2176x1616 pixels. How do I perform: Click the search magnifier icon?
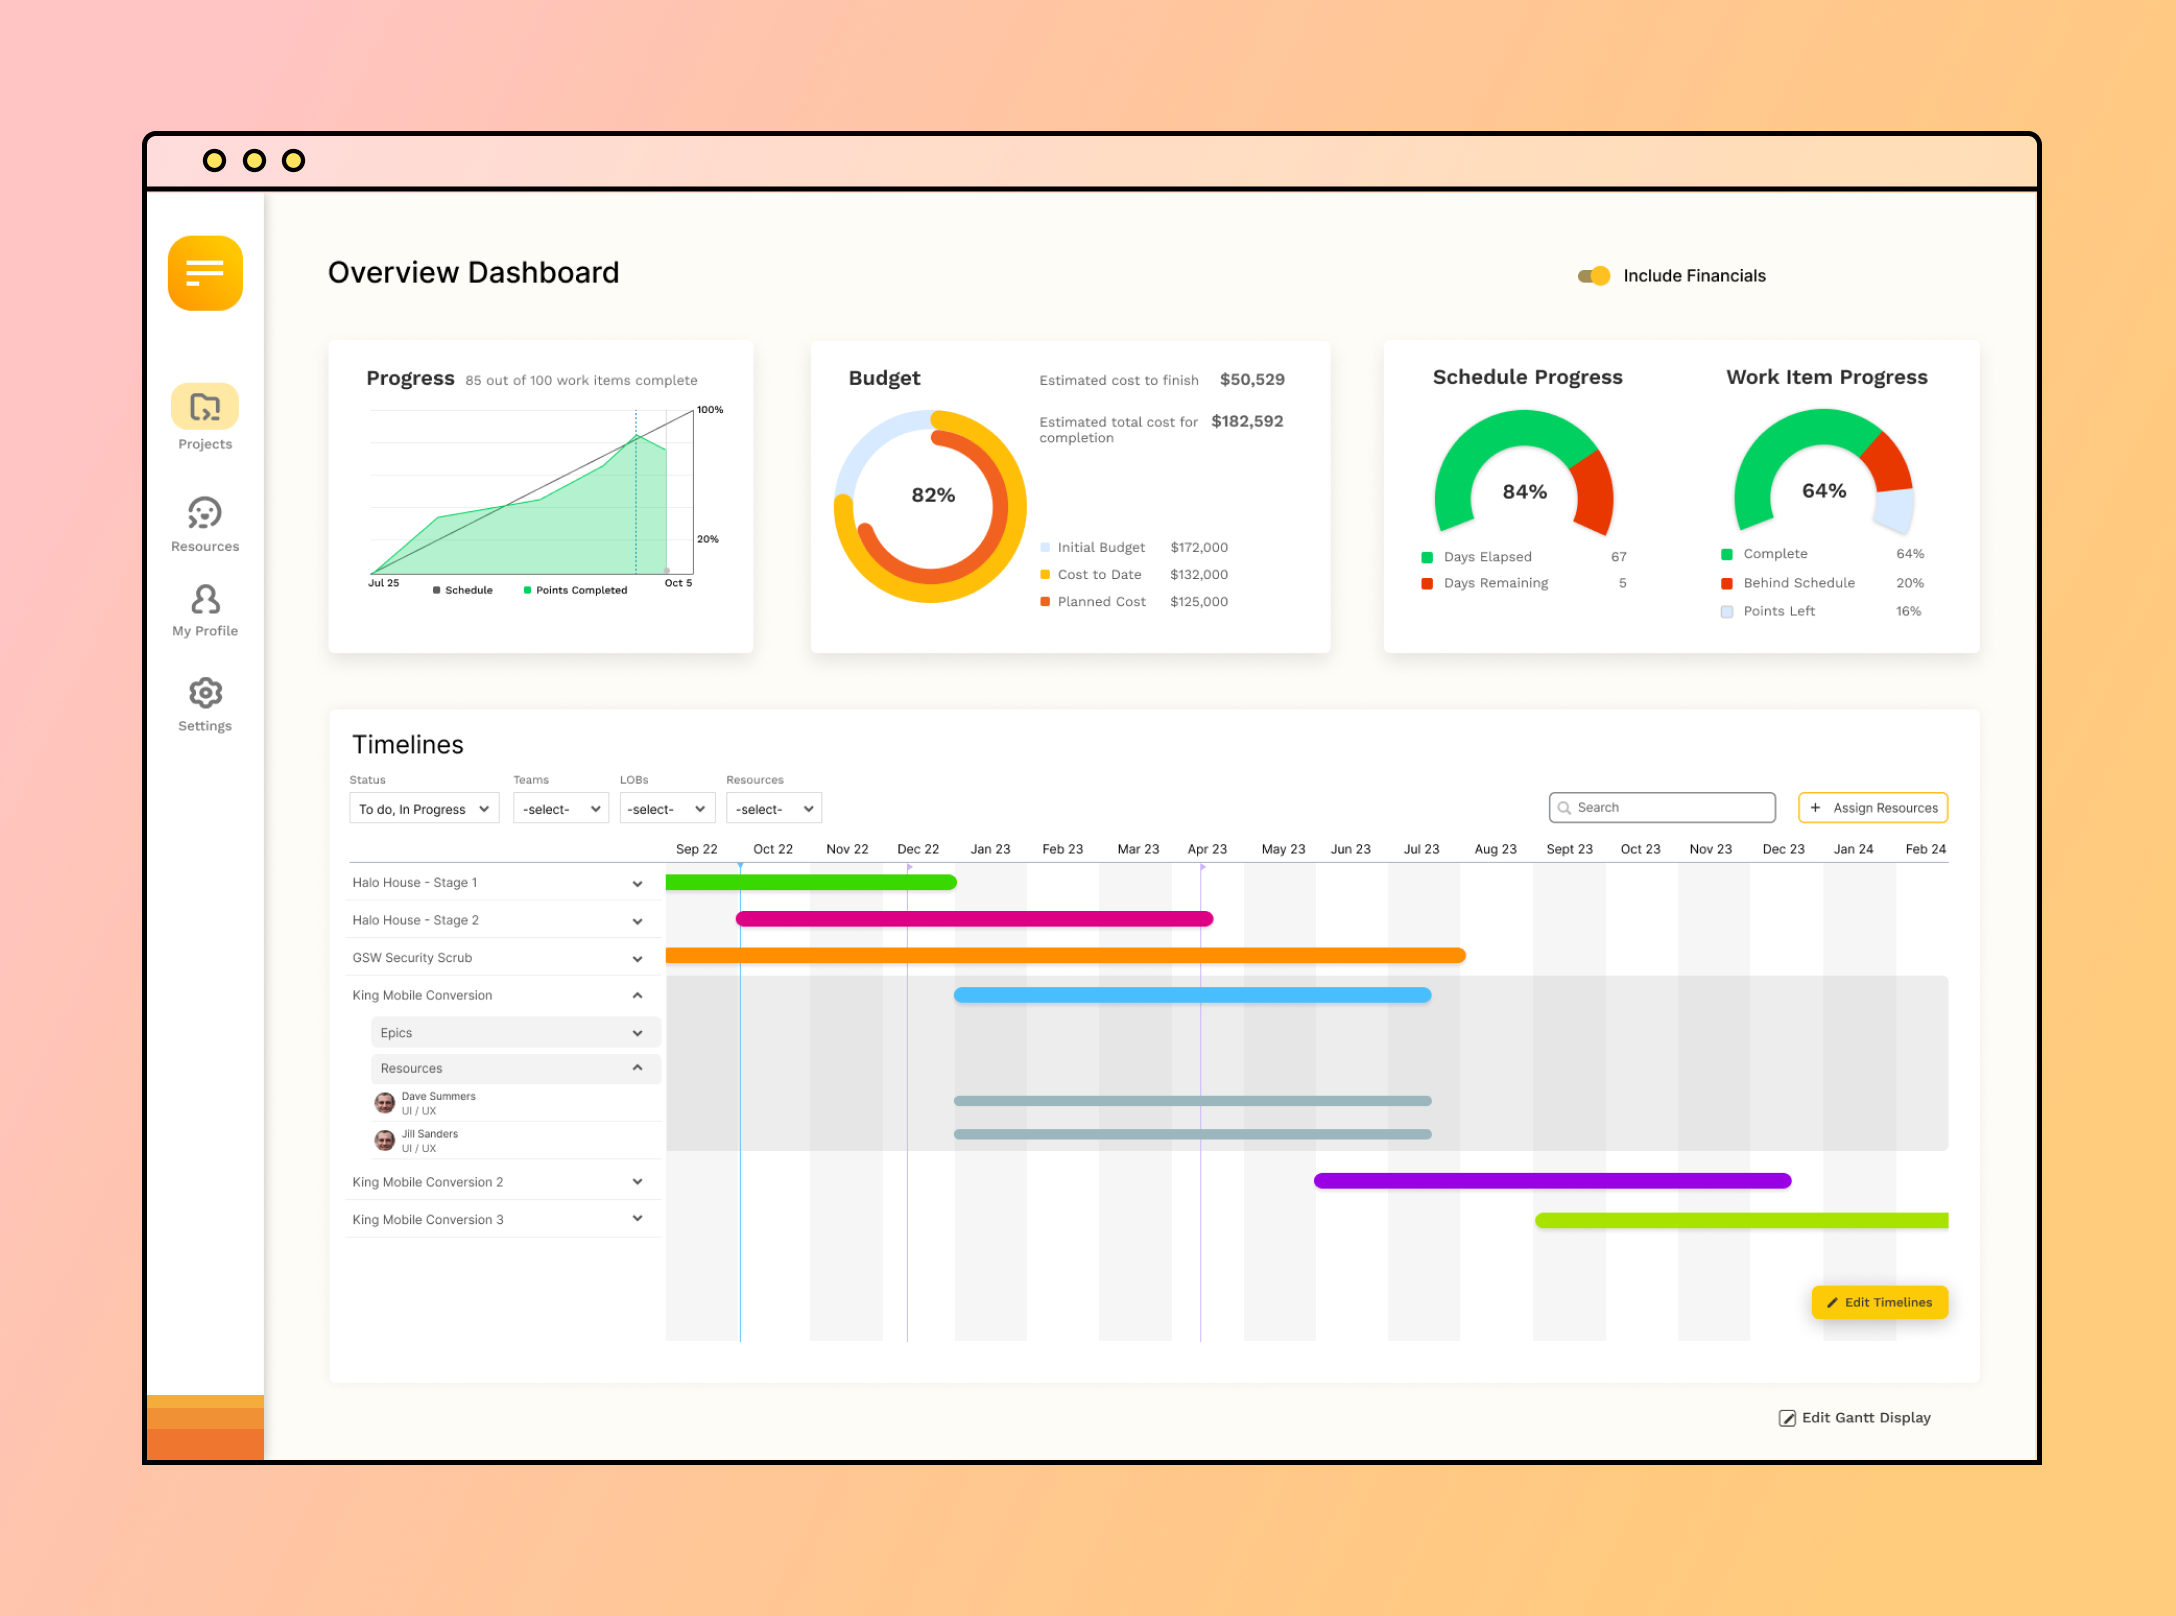[x=1564, y=808]
